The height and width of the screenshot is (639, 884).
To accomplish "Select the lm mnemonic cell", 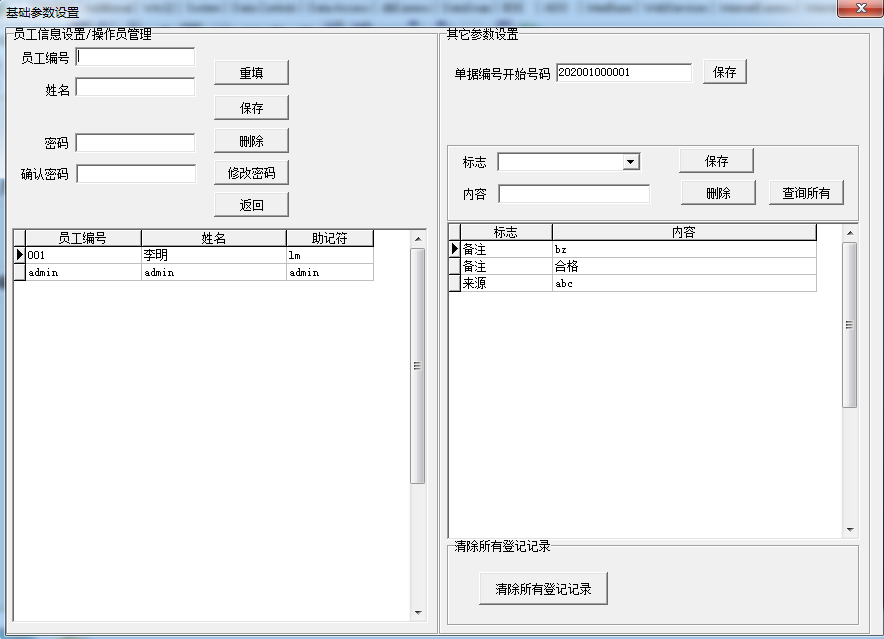I will coord(330,255).
